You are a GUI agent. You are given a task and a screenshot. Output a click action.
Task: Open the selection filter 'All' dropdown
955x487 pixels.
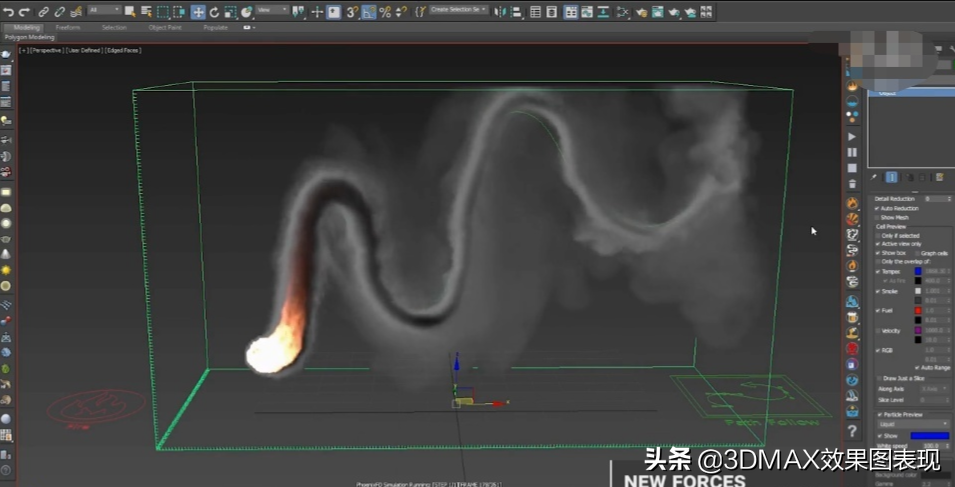(104, 10)
